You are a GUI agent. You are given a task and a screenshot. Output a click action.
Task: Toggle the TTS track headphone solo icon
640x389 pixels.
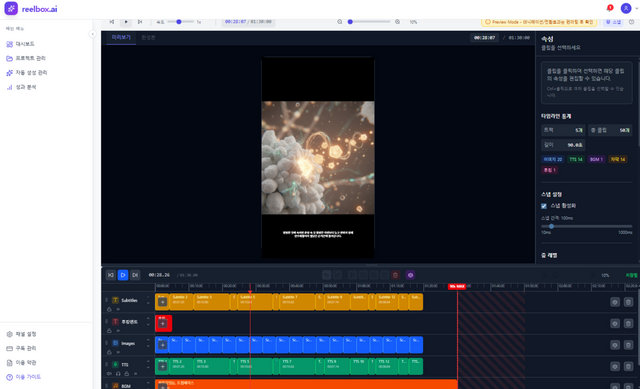click(x=118, y=373)
